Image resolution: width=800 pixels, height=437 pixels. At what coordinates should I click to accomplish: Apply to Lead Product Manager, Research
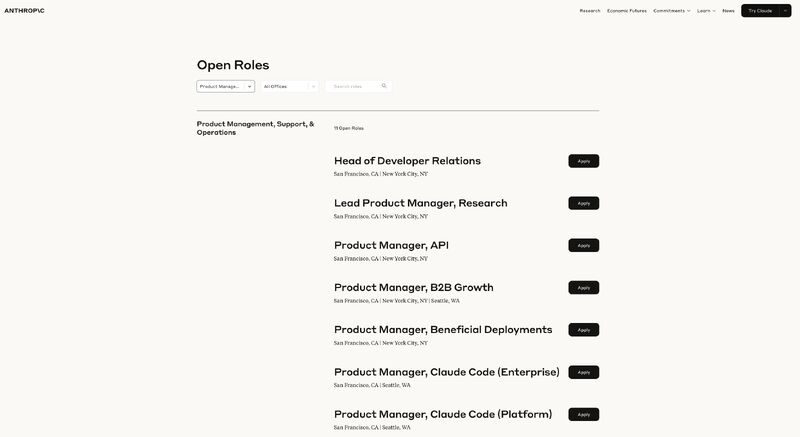point(584,203)
